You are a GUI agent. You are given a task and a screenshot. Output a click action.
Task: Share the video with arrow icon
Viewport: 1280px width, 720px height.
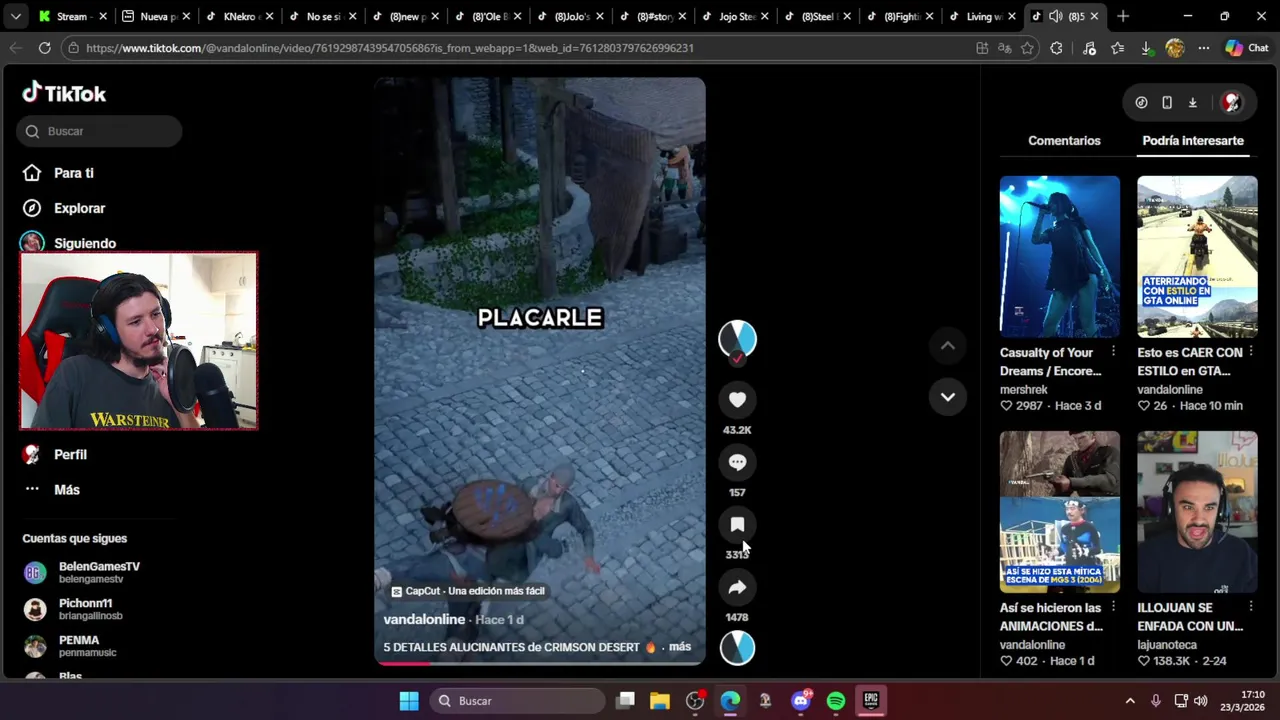tap(737, 587)
